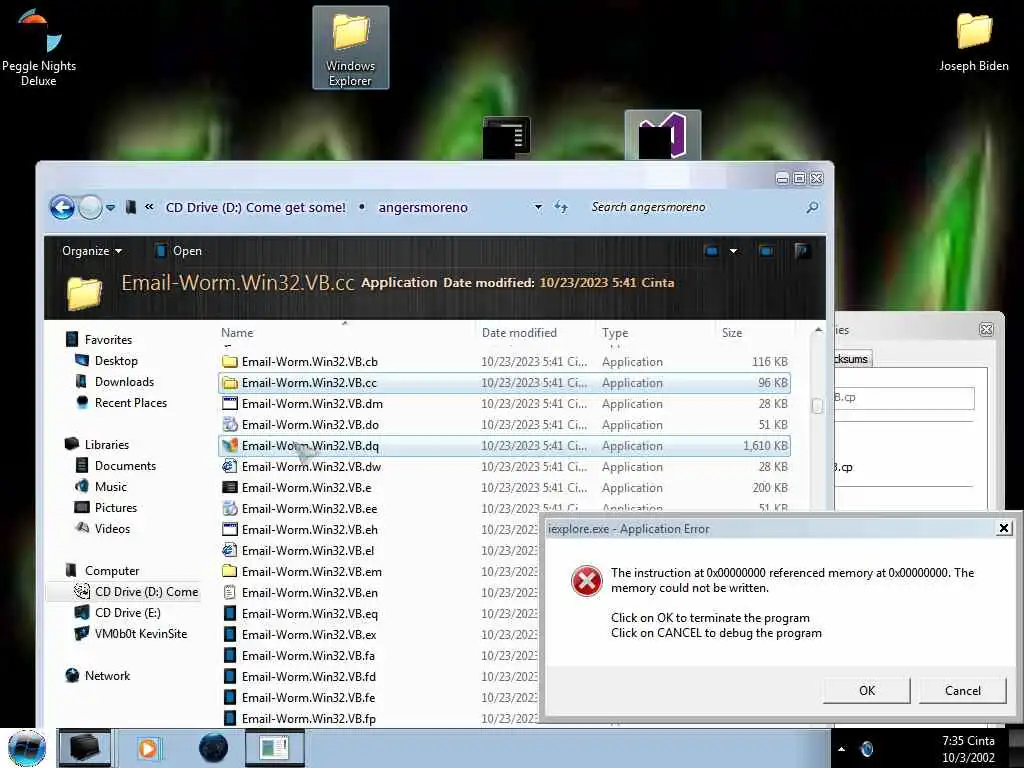Click the icon of Email-Worm.Win32.VB.dq
This screenshot has width=1024, height=768.
[x=230, y=445]
